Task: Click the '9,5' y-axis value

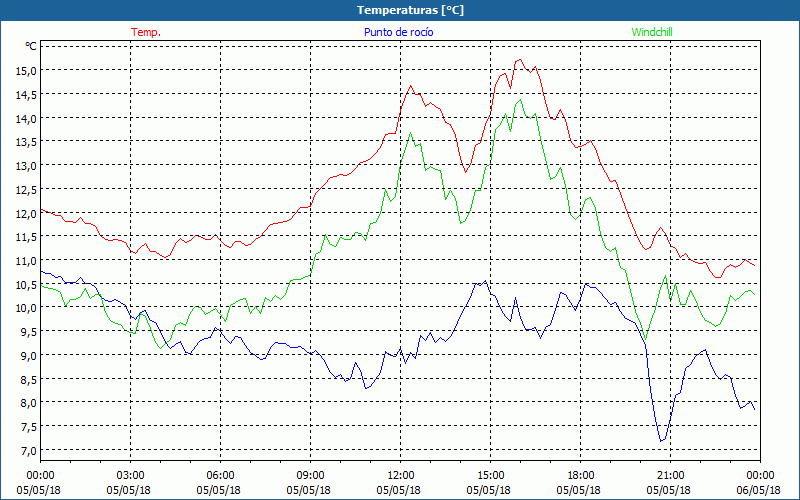Action: pyautogui.click(x=29, y=332)
